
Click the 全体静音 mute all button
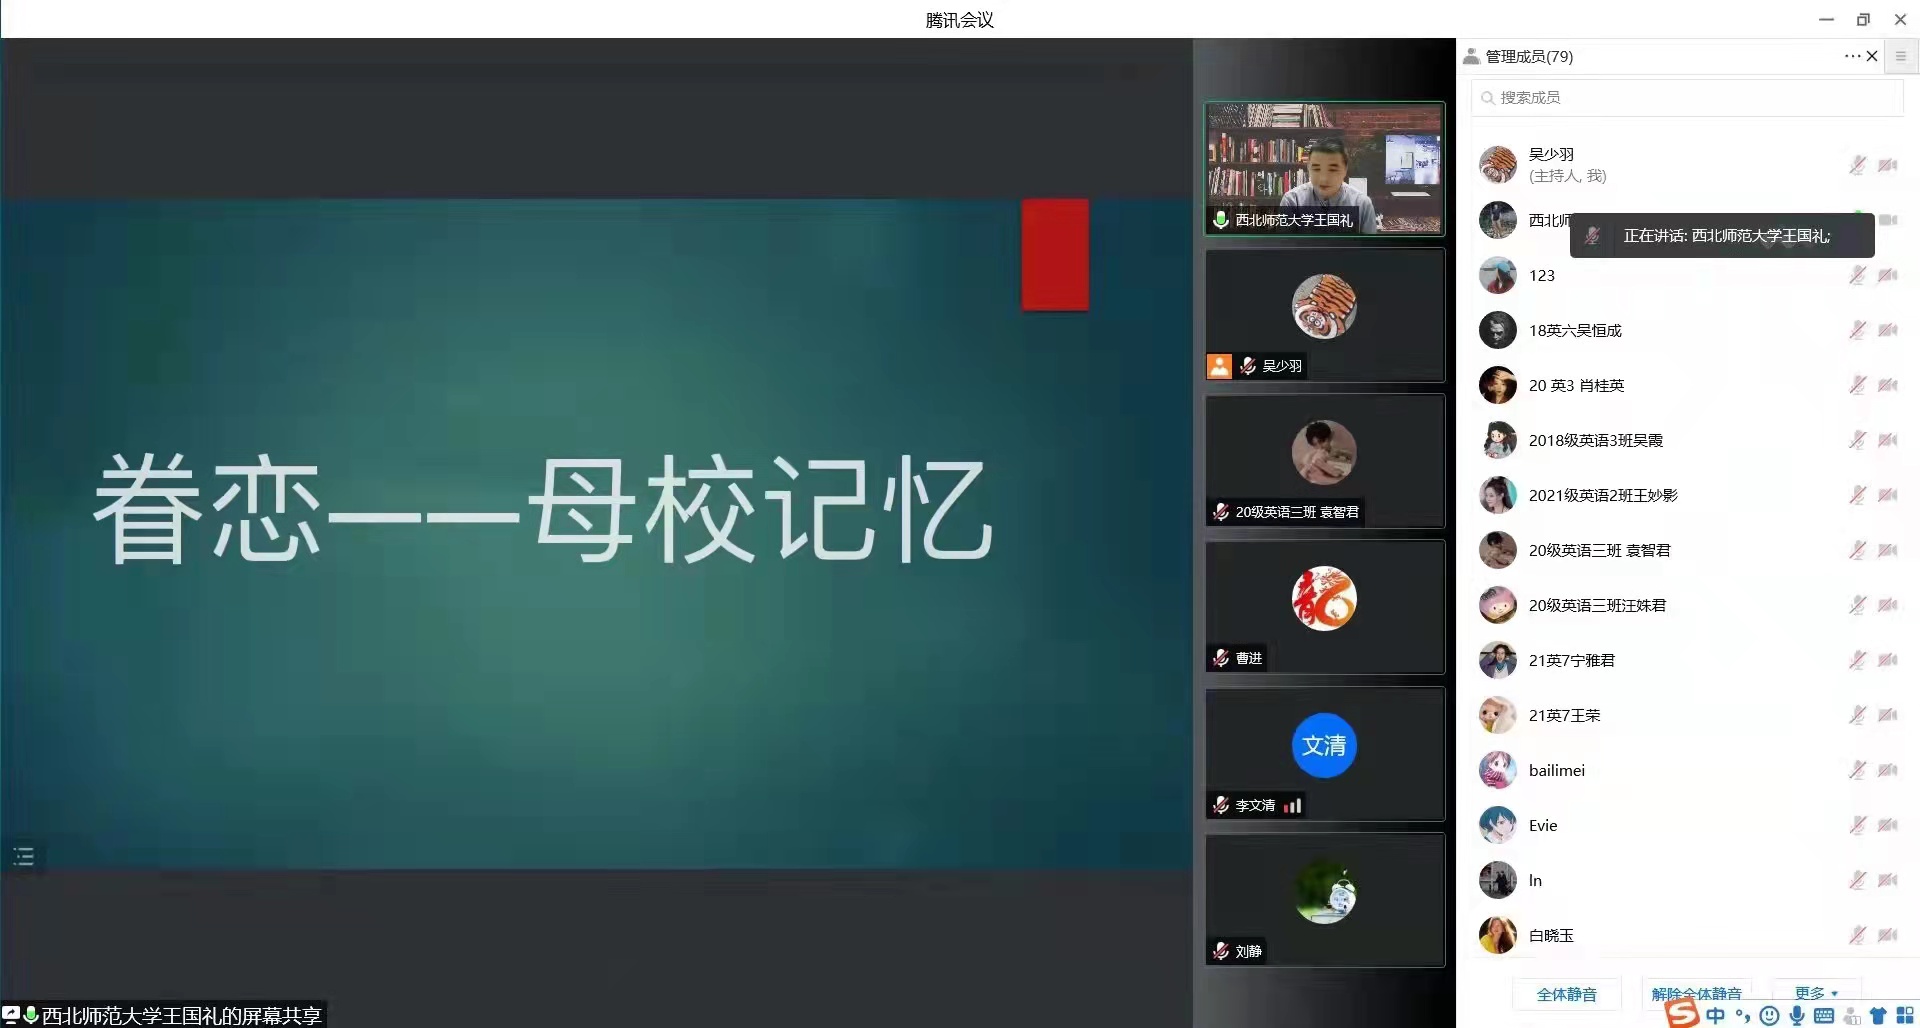pyautogui.click(x=1566, y=994)
